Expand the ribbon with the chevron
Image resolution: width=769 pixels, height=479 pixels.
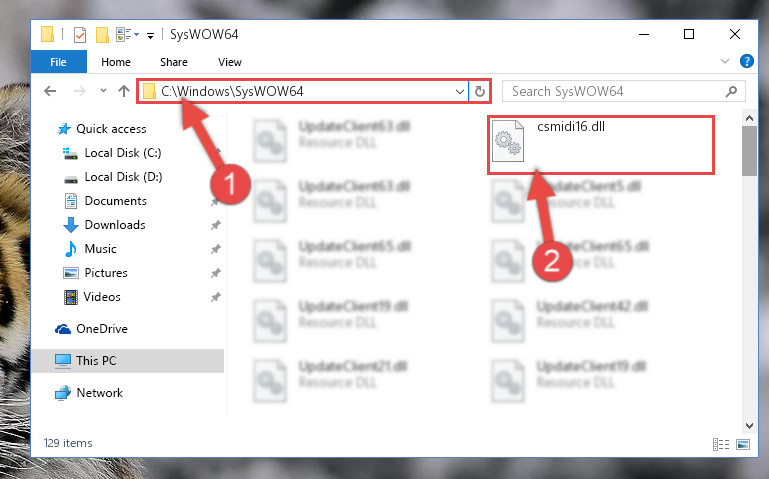pyautogui.click(x=725, y=61)
